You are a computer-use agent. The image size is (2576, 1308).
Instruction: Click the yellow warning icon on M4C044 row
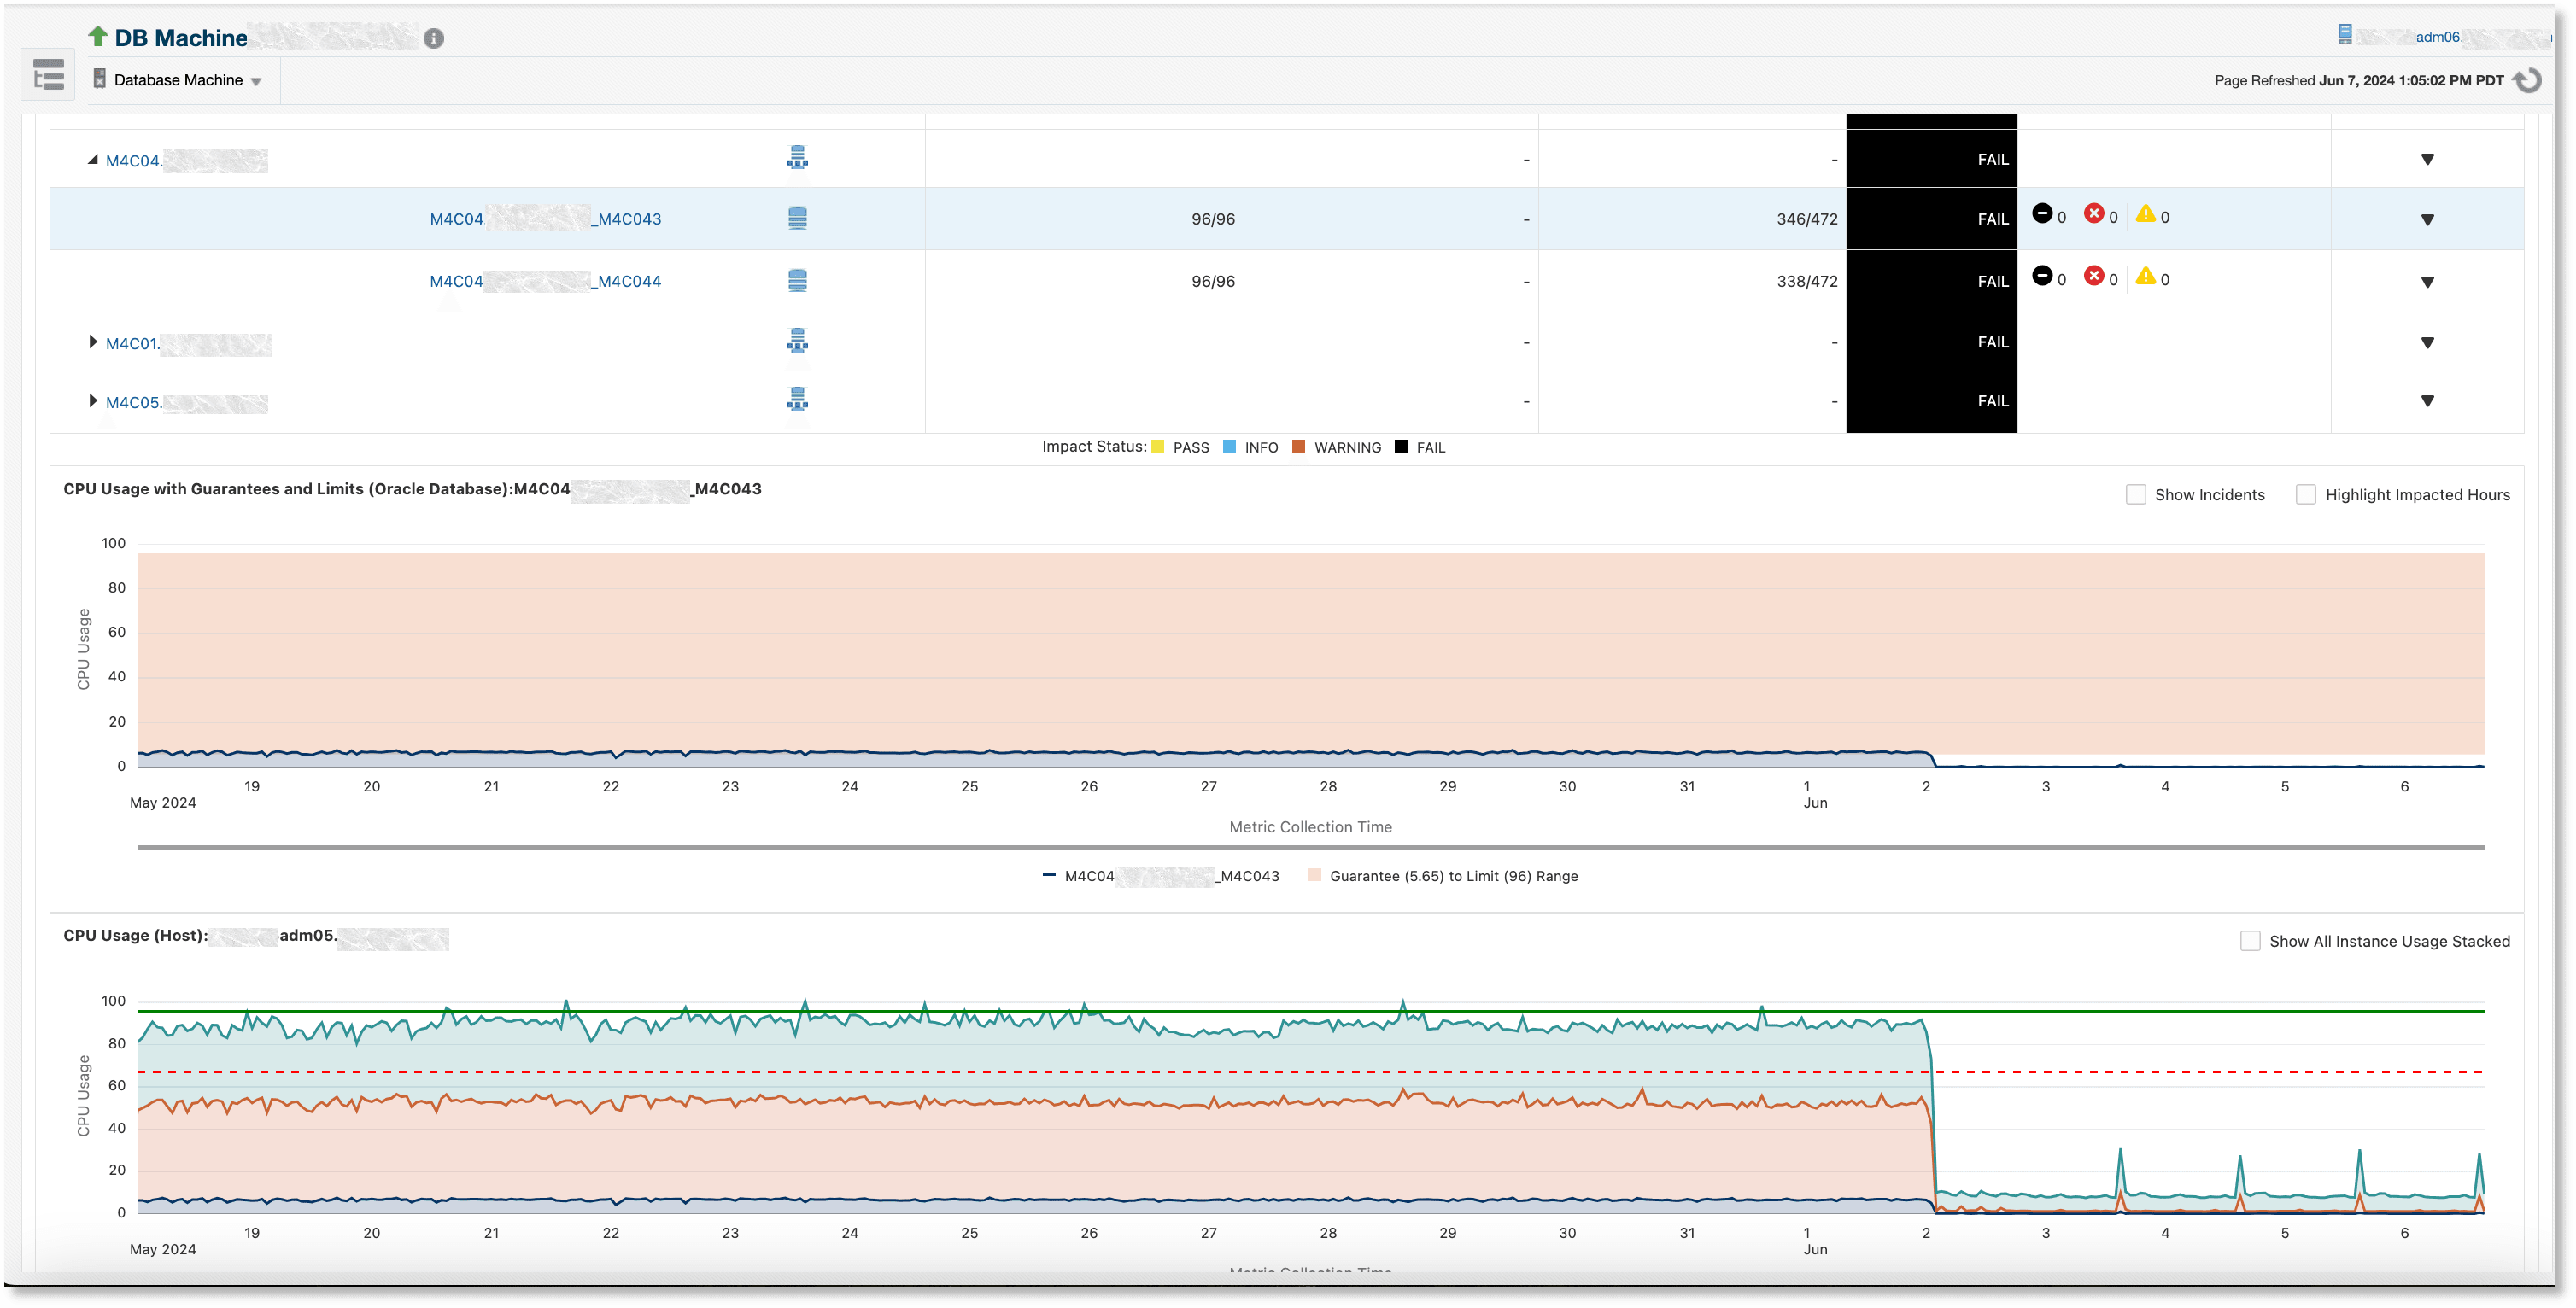[x=2146, y=278]
